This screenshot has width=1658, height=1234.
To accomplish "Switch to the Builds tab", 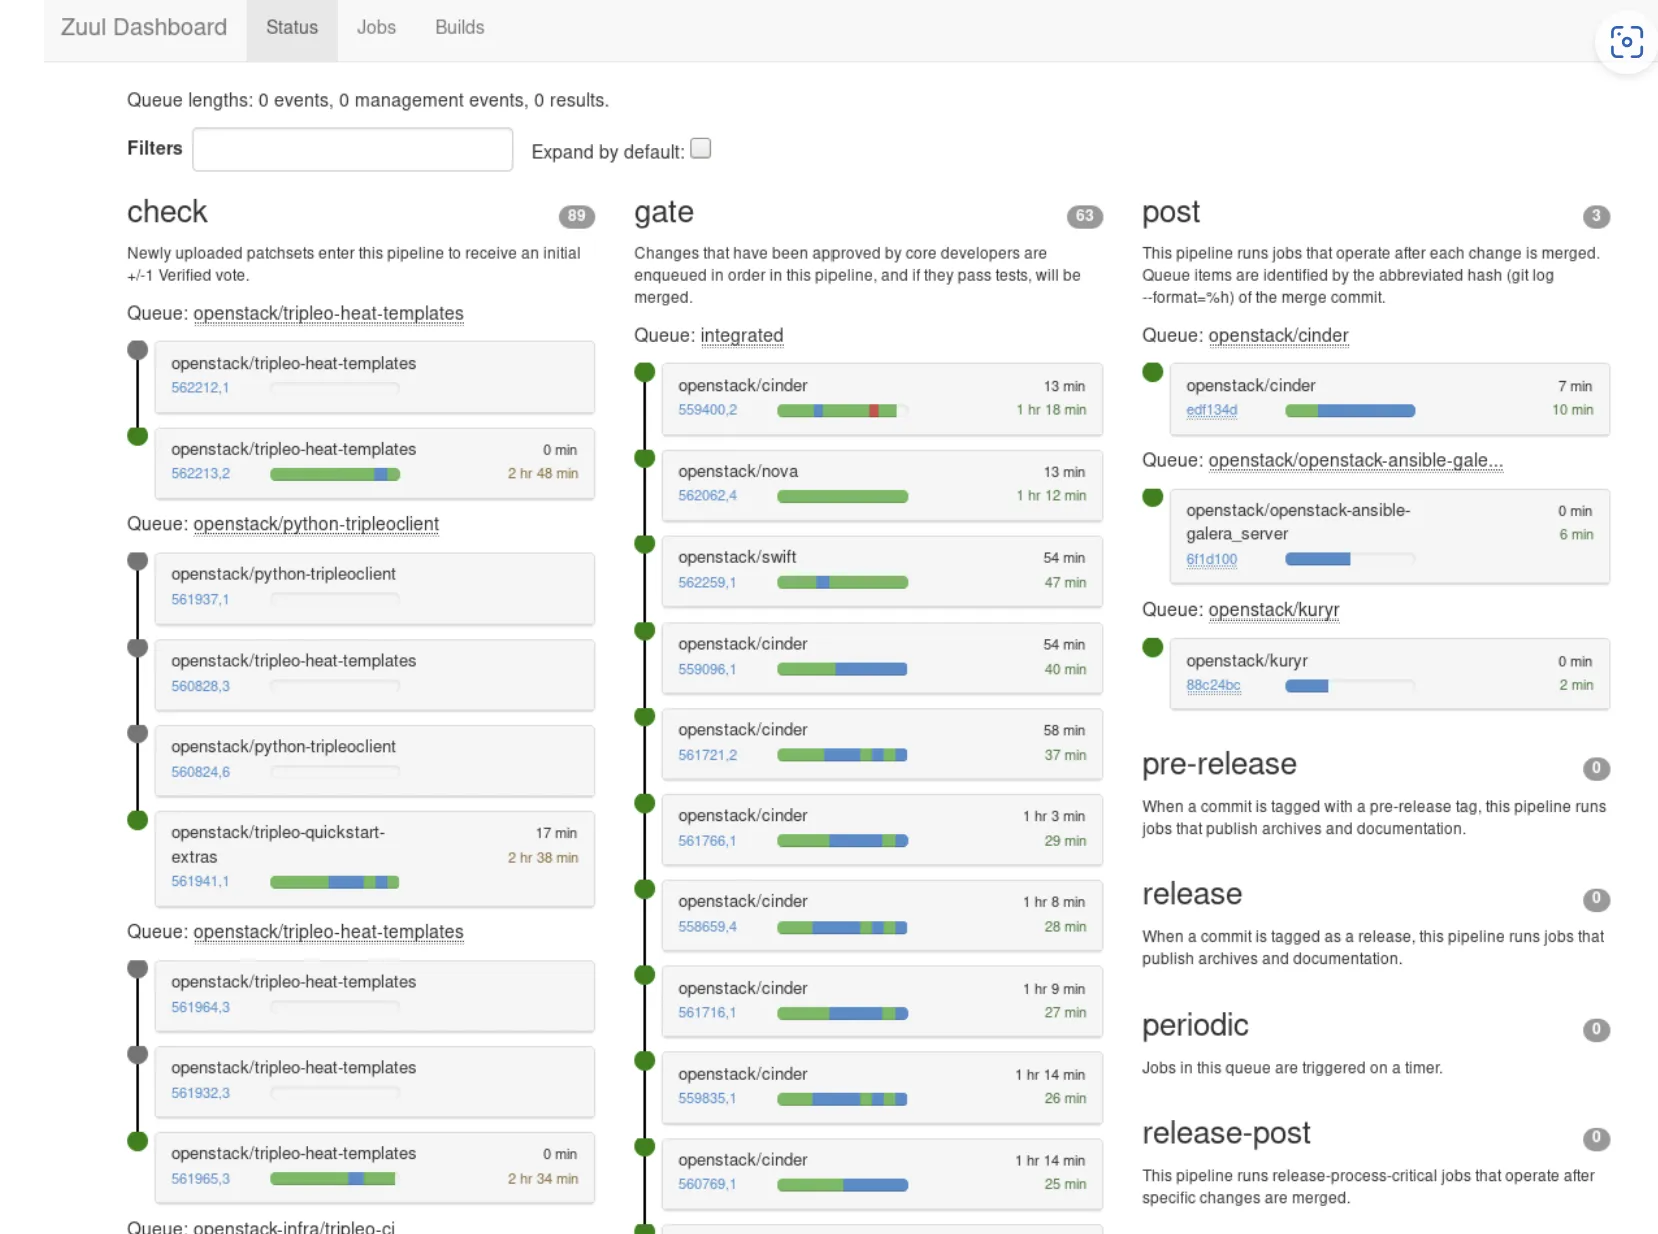I will coord(459,28).
